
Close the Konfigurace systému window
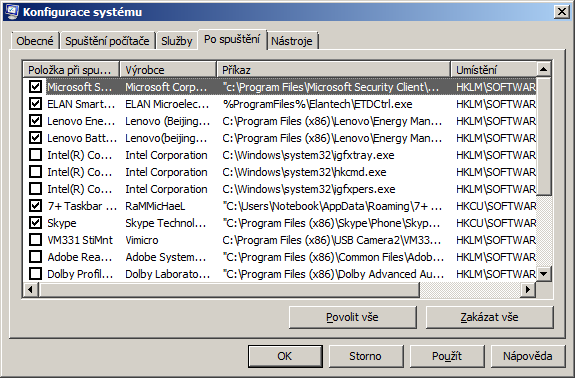562,12
